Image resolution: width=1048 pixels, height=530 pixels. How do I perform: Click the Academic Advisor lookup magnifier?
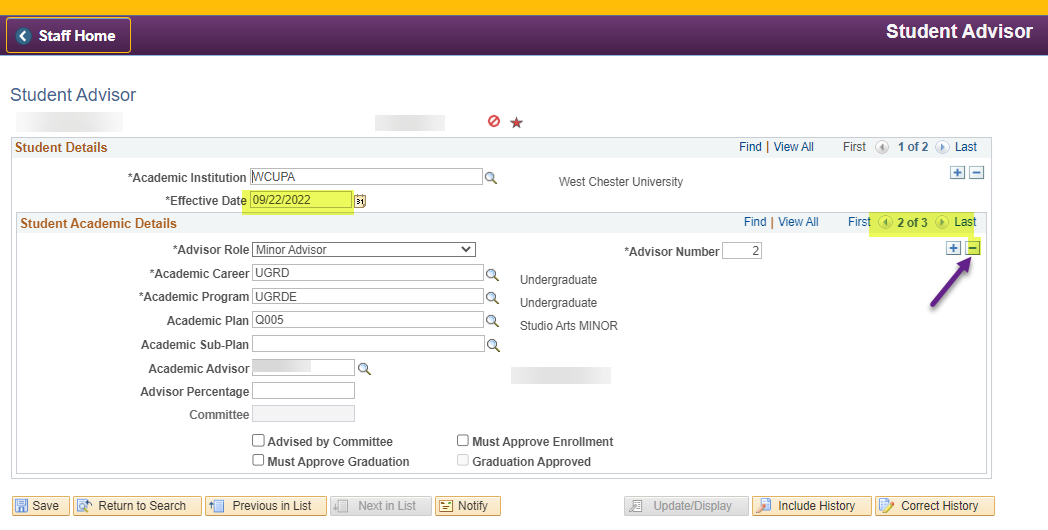click(x=364, y=369)
